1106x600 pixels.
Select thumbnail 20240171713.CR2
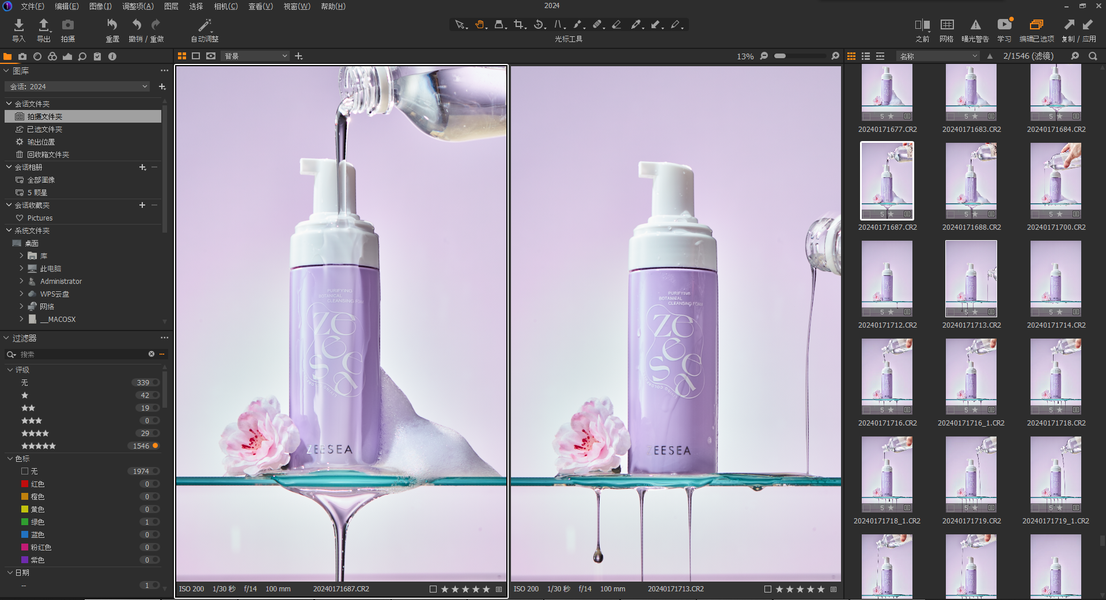pos(971,279)
